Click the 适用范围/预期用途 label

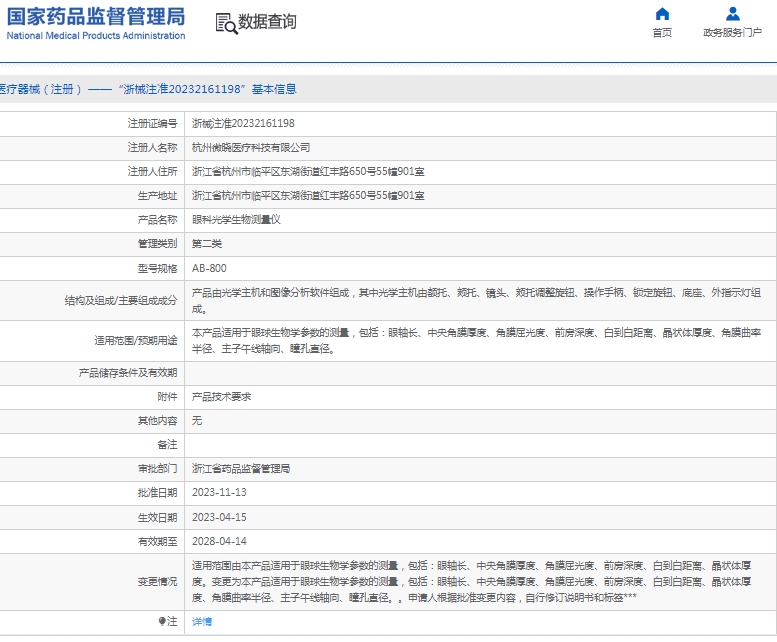(x=136, y=341)
